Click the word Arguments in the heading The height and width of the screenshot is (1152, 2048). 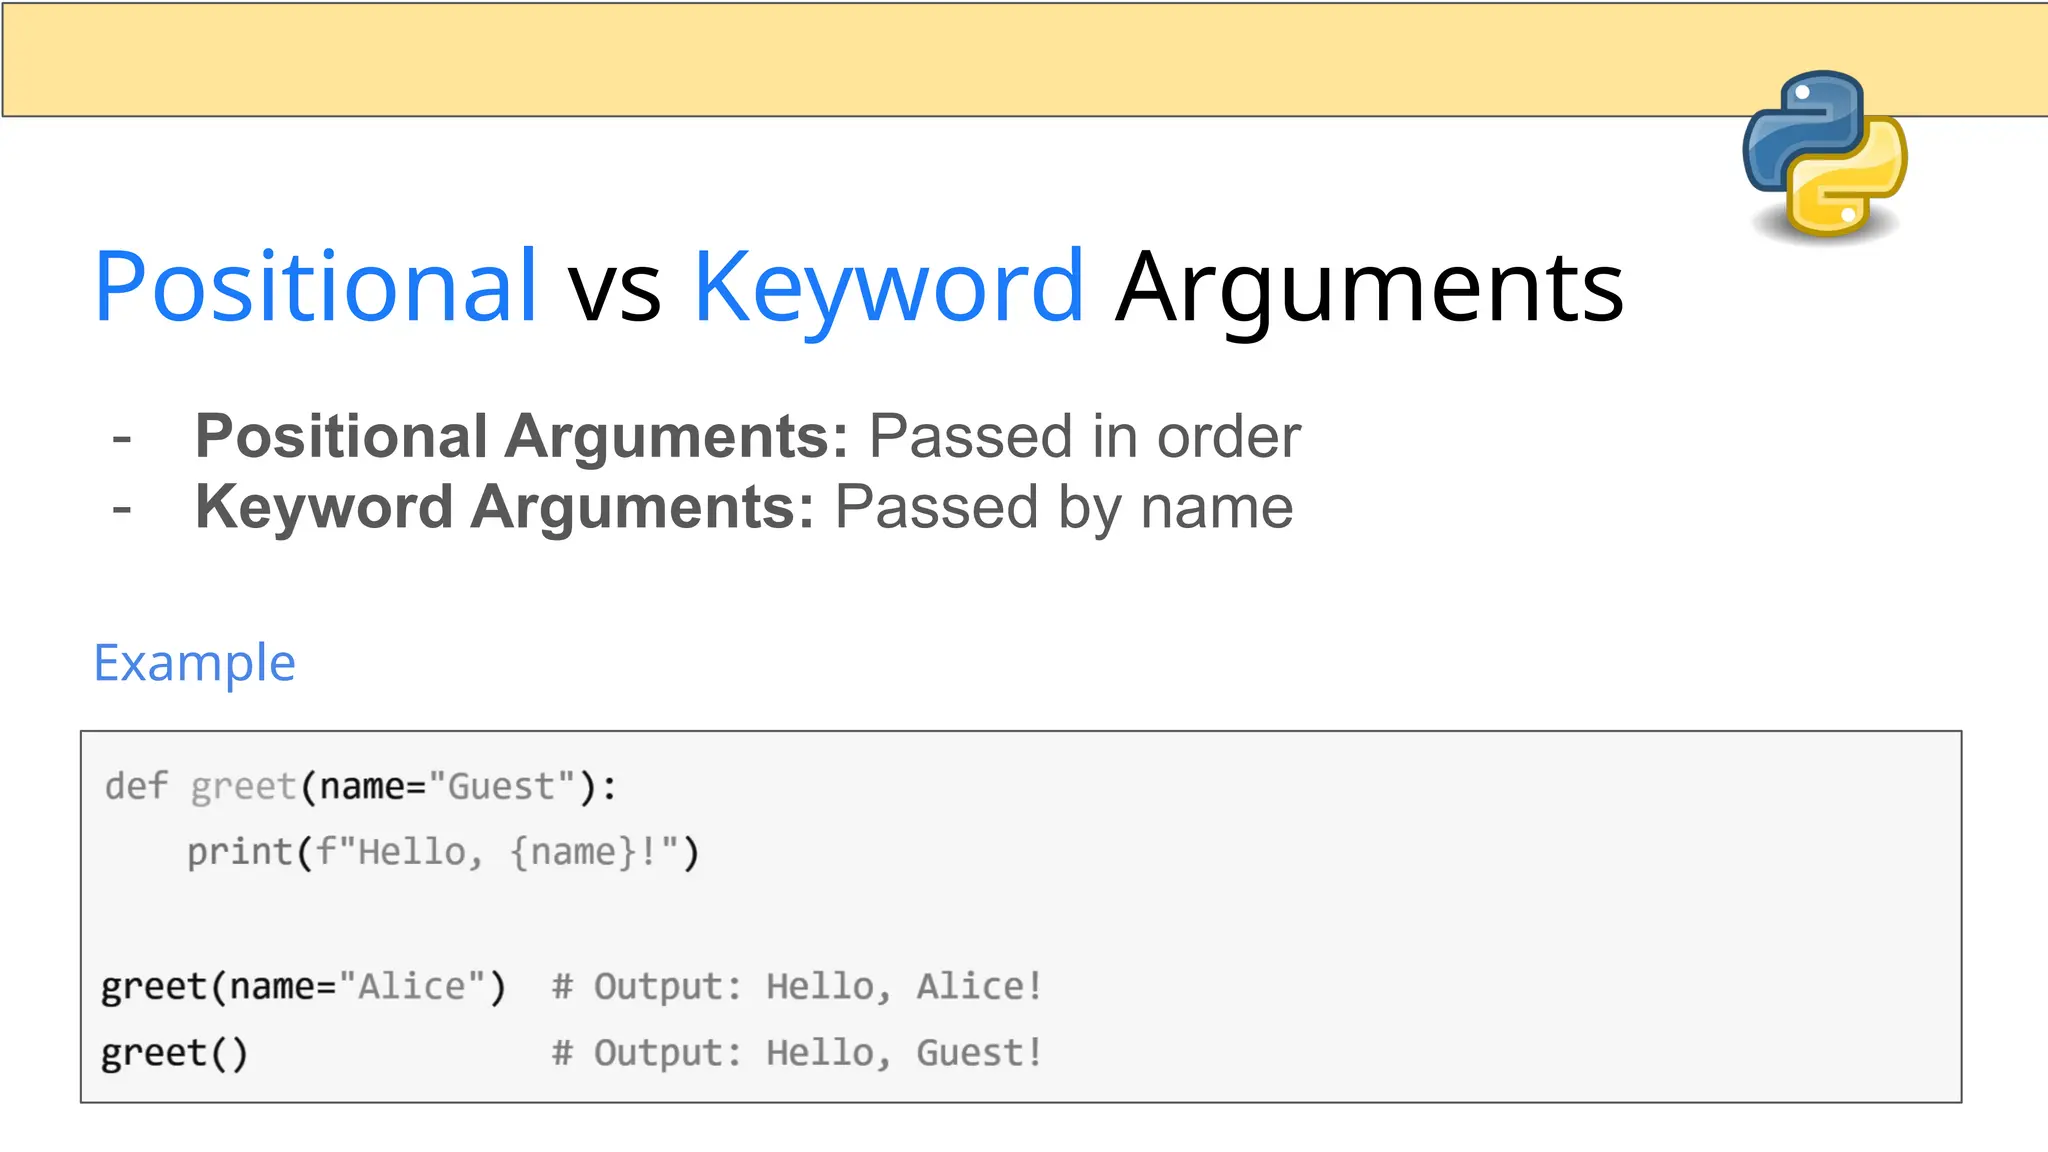pos(1368,288)
